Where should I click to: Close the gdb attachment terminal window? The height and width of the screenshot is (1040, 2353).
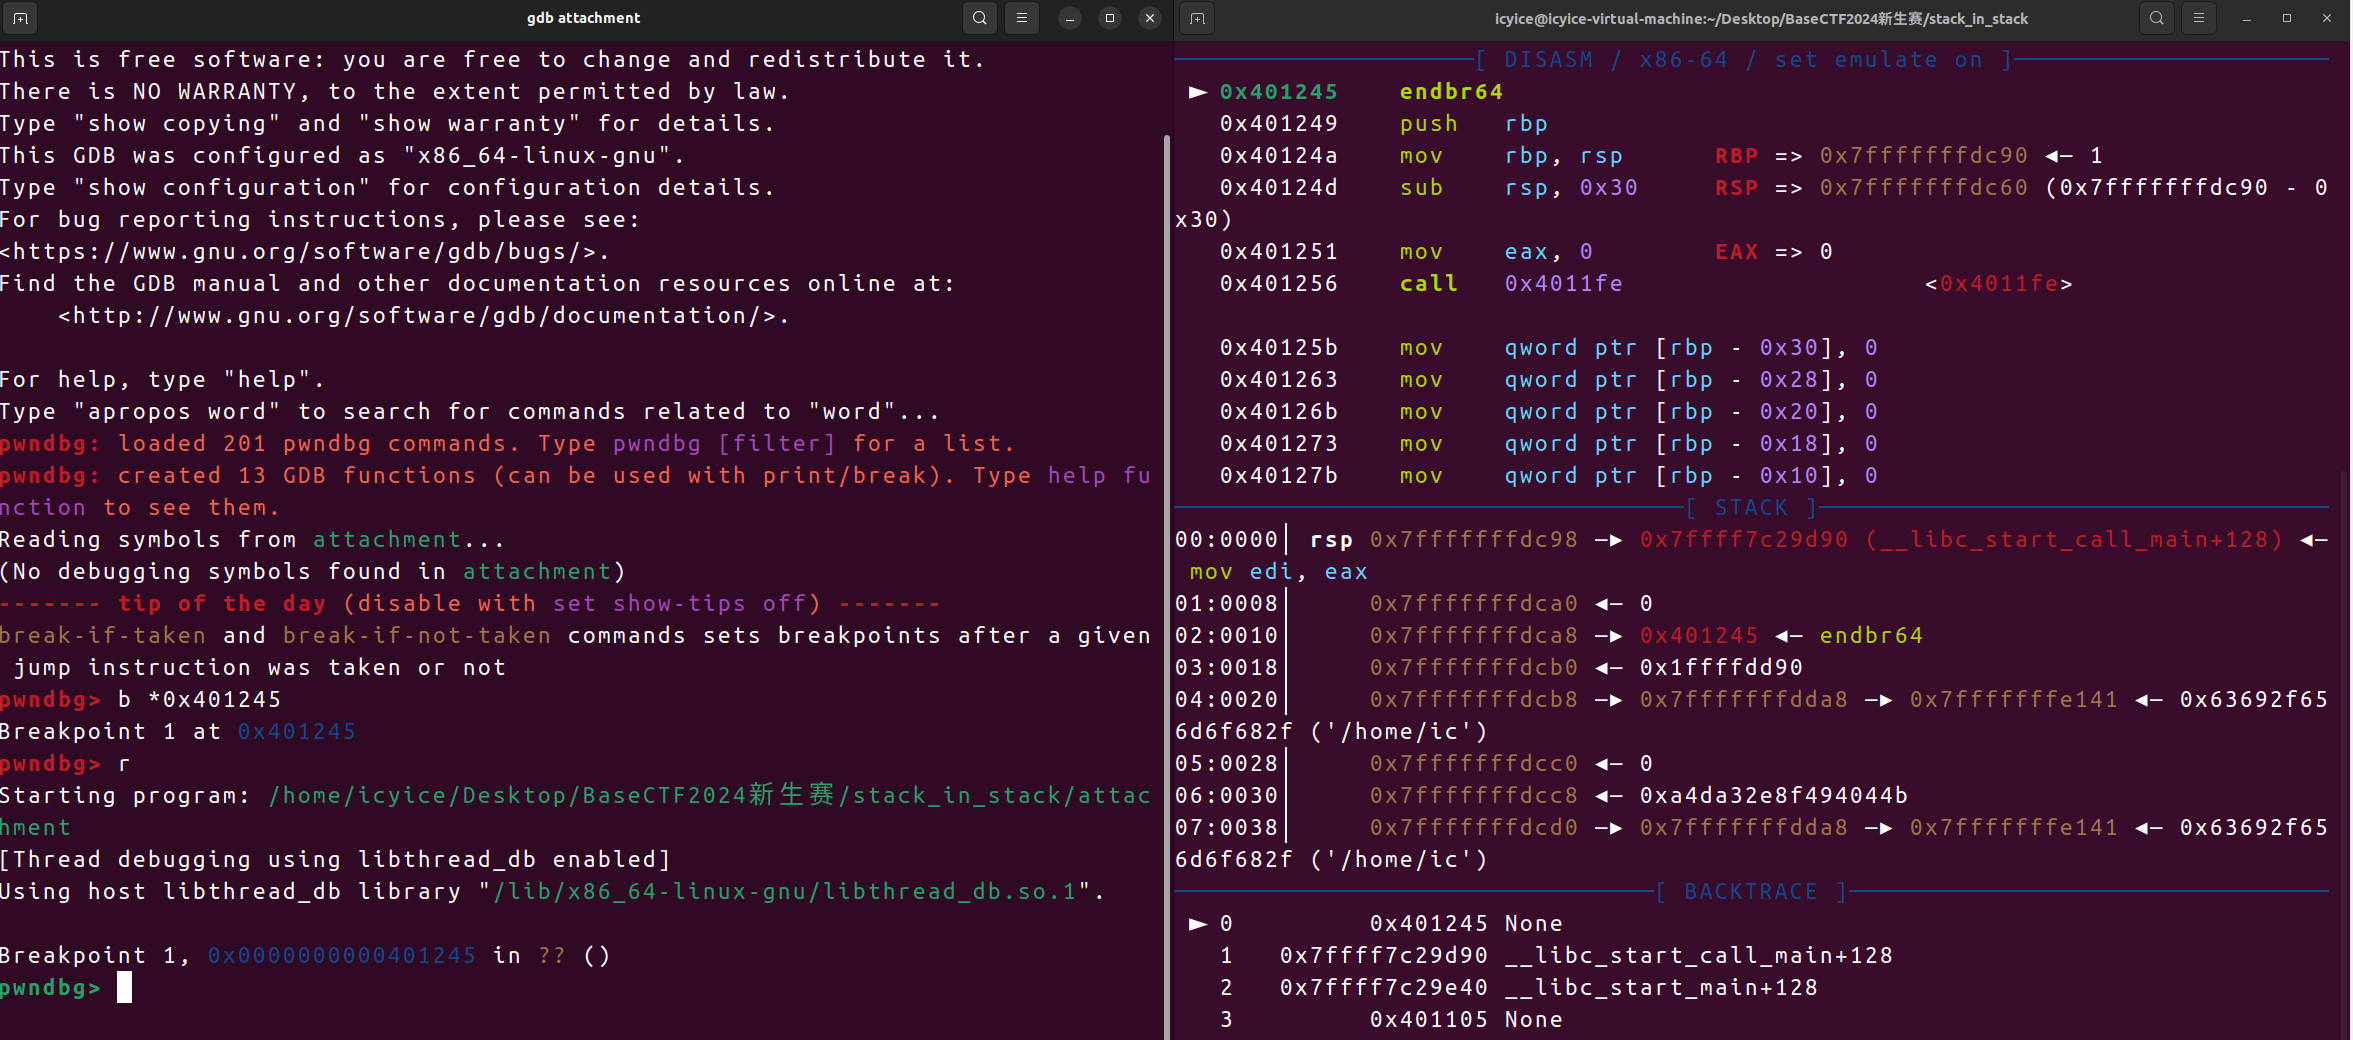point(1150,18)
